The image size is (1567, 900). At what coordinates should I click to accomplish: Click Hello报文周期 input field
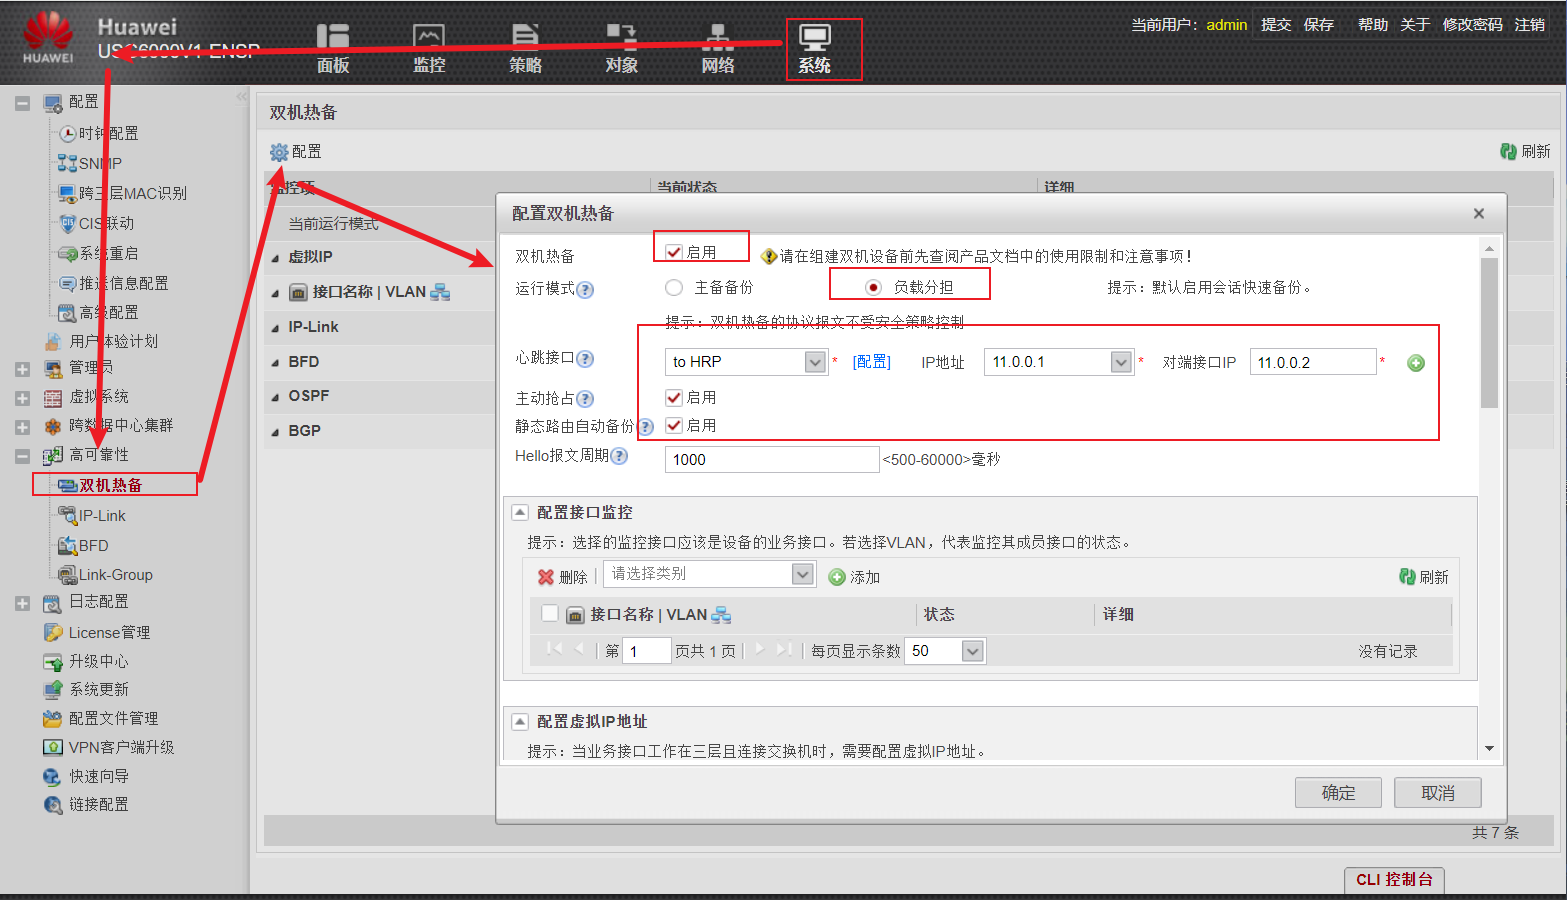click(x=772, y=459)
